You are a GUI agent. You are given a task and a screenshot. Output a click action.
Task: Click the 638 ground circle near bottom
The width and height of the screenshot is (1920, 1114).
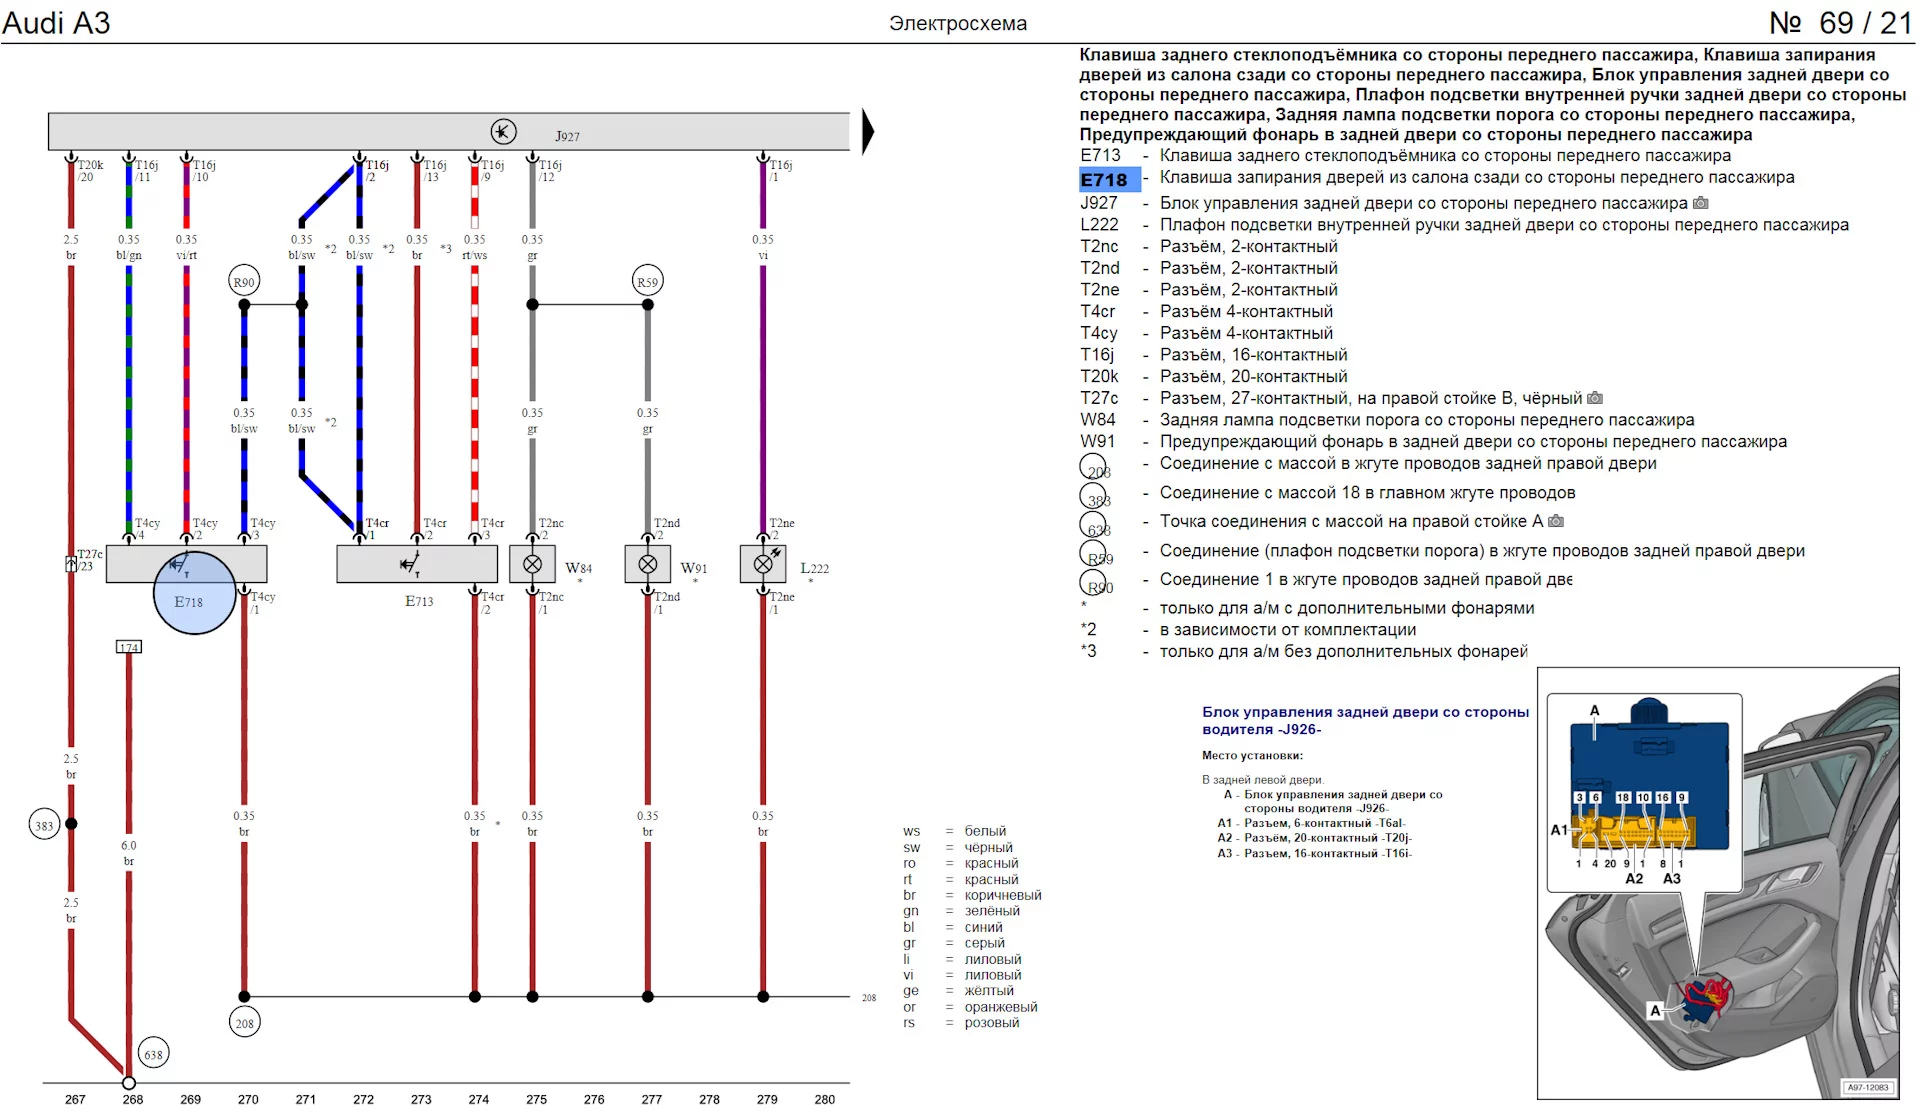(153, 1054)
